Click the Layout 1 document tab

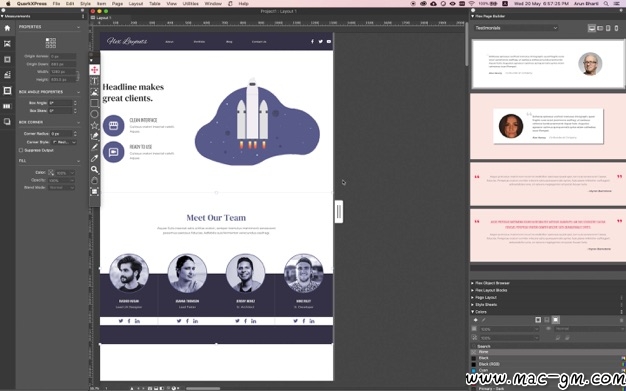(x=103, y=18)
